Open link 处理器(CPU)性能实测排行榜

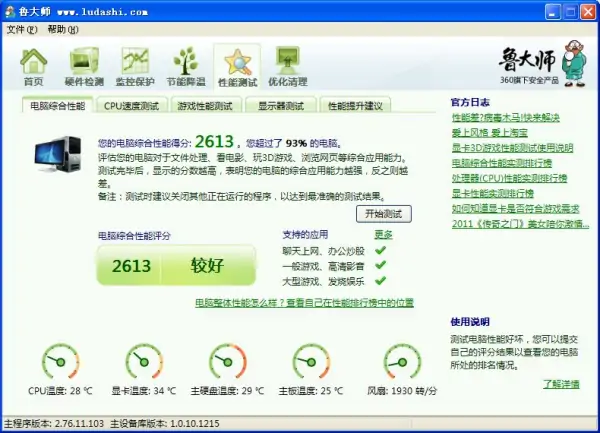(x=509, y=178)
